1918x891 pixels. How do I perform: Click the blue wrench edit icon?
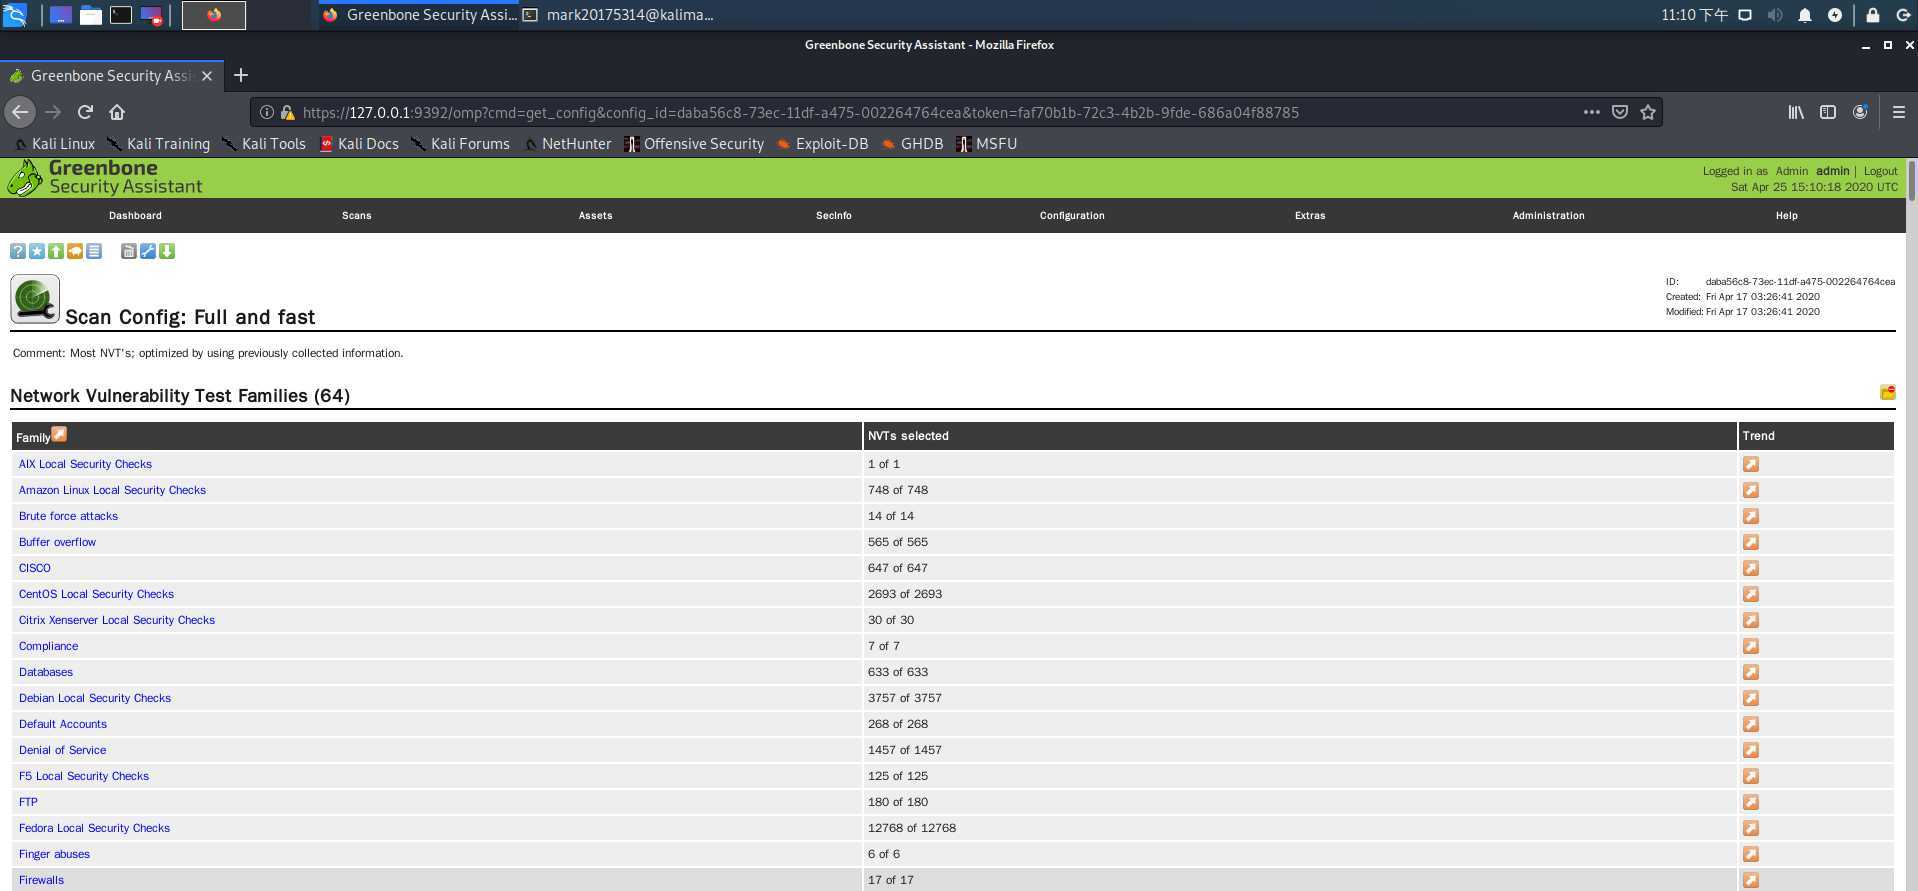click(148, 251)
